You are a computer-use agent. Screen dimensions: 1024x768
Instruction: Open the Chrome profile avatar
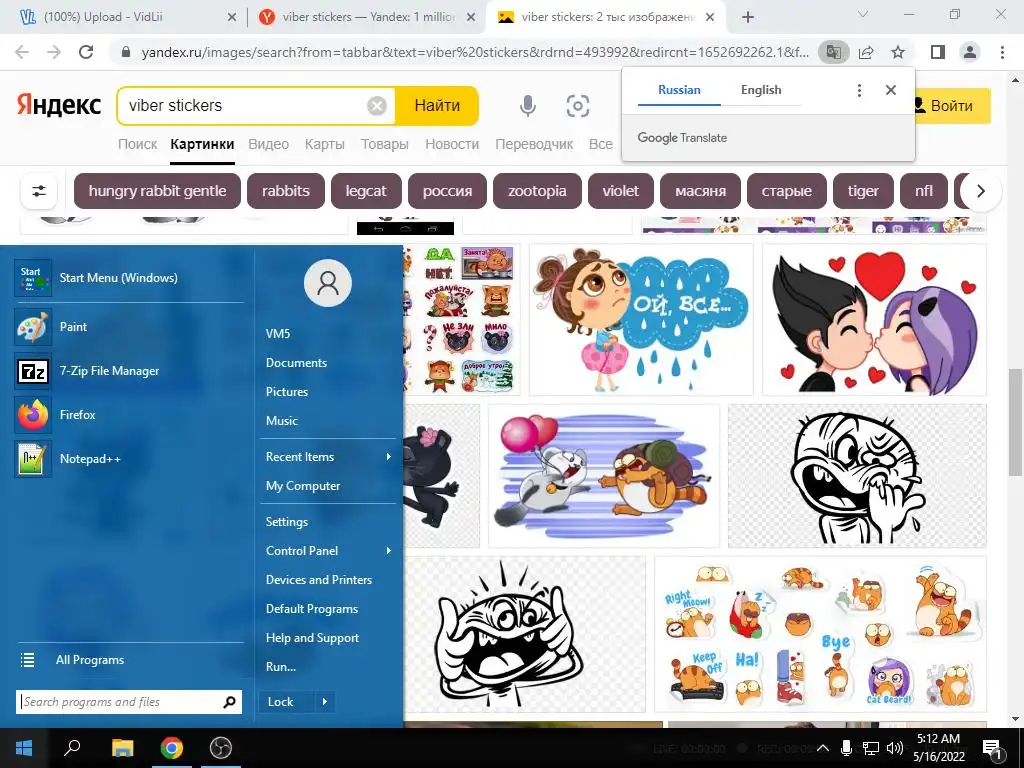[970, 52]
